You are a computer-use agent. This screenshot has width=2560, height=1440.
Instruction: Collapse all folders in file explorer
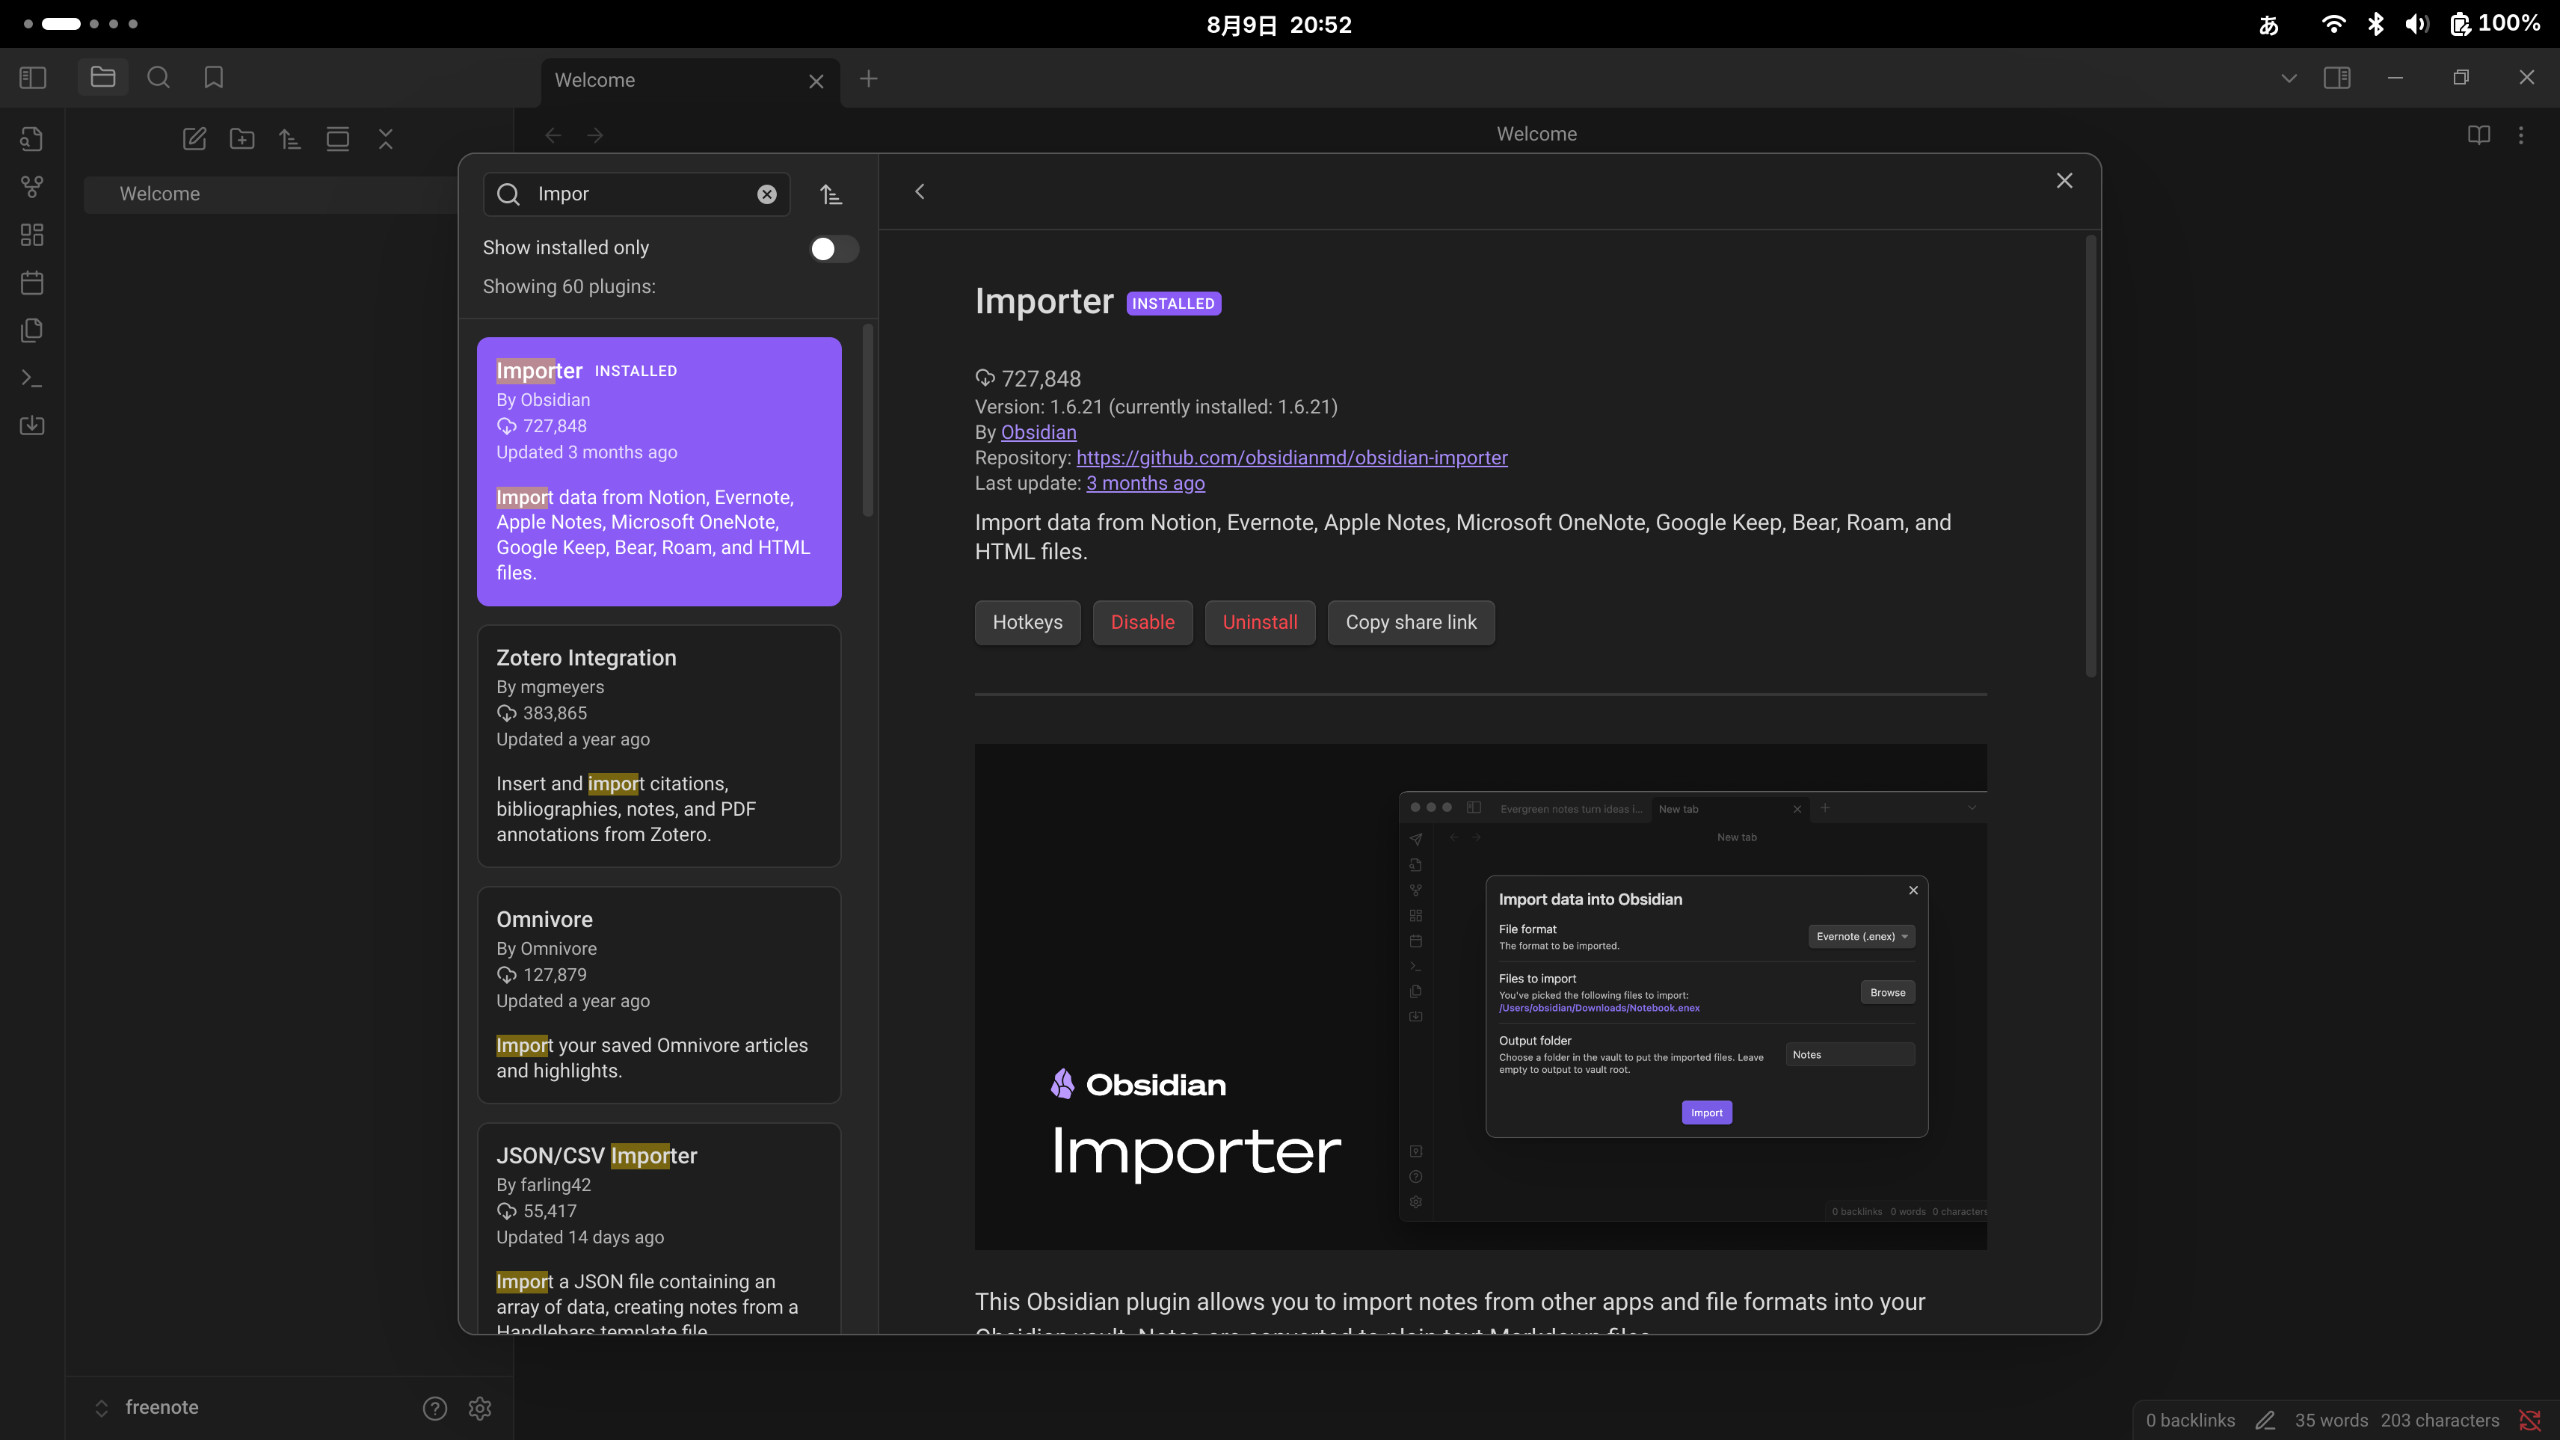click(386, 139)
